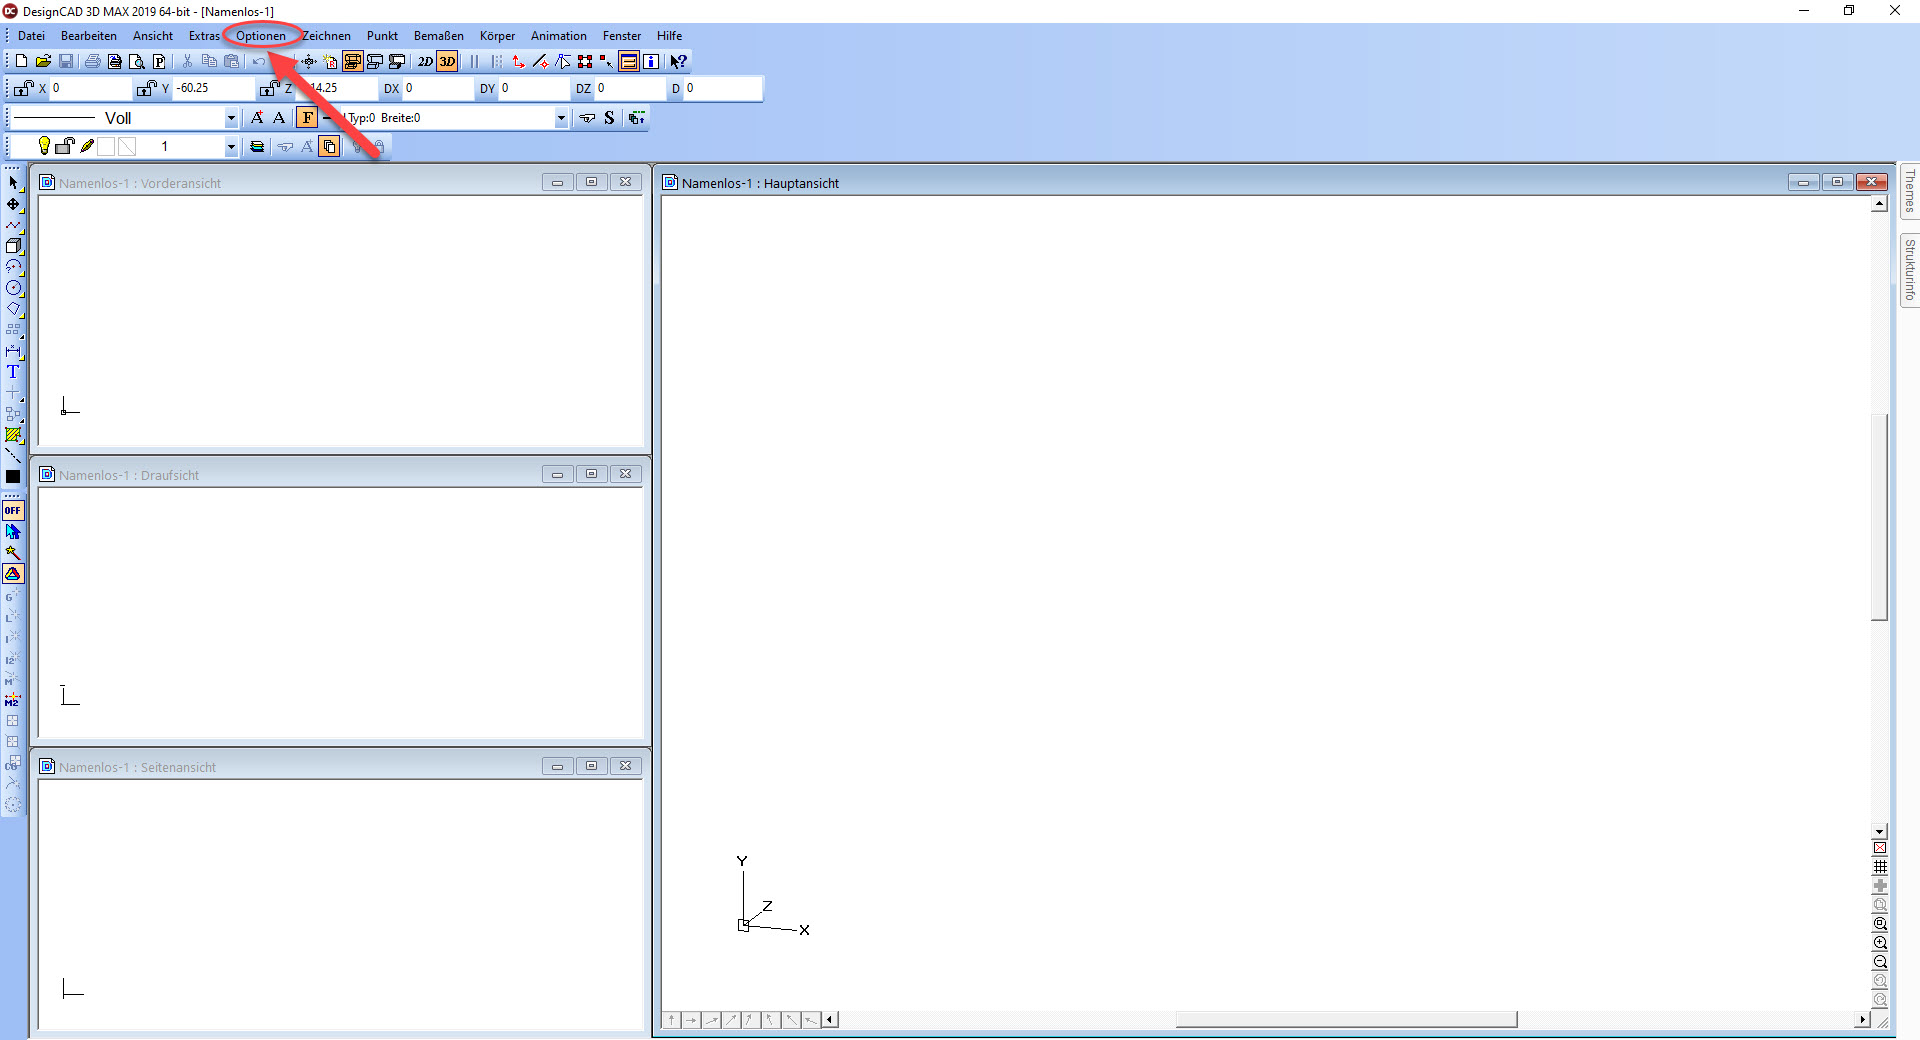Open the Datei menu
The image size is (1920, 1040).
(31, 36)
